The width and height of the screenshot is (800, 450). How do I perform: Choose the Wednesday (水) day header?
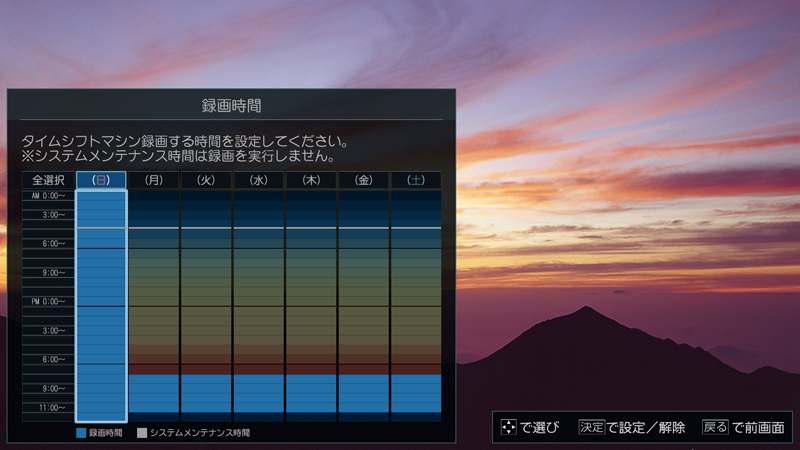258,180
